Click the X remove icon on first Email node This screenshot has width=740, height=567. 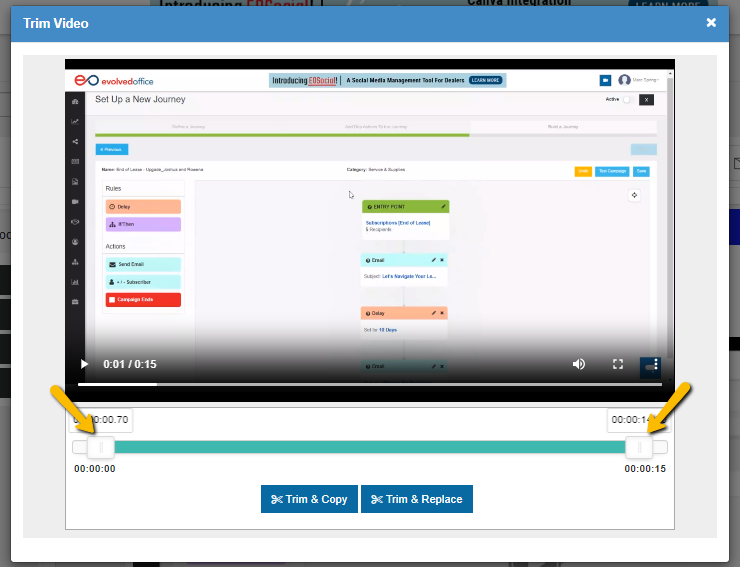tap(442, 260)
